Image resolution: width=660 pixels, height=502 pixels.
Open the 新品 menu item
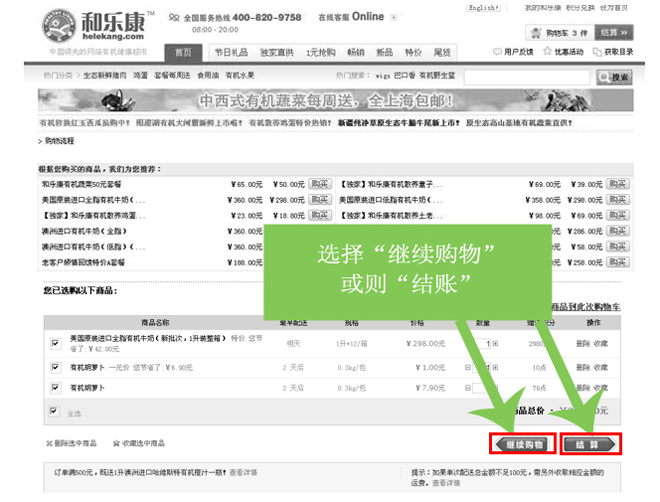click(x=384, y=52)
